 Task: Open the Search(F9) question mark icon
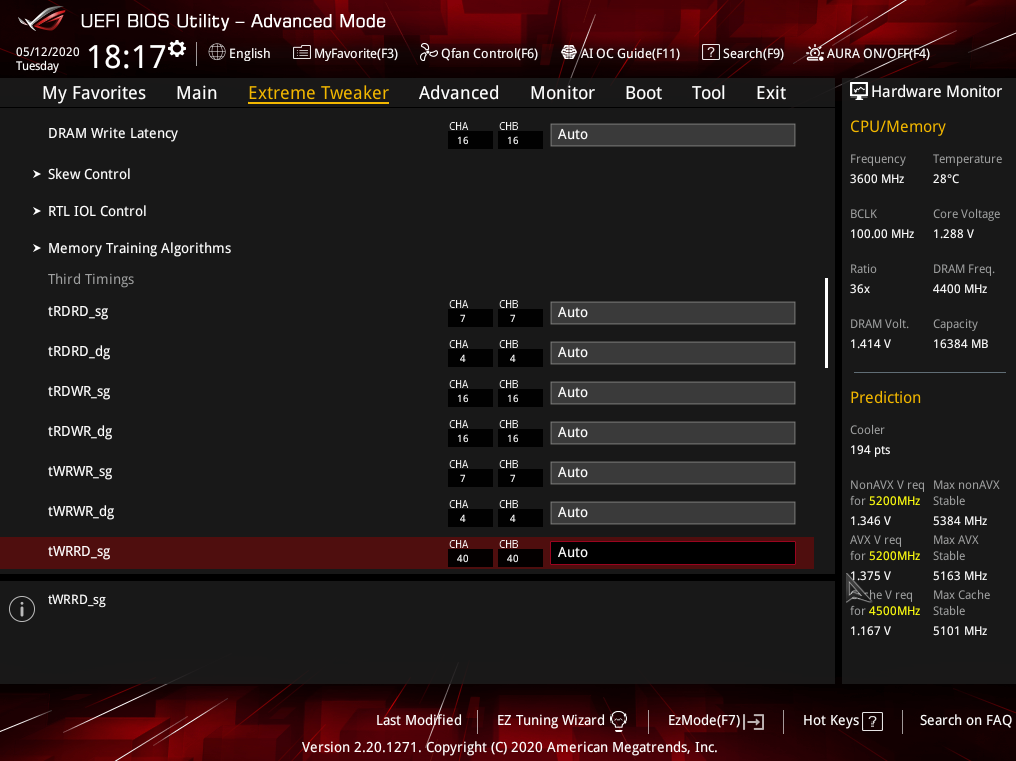710,53
